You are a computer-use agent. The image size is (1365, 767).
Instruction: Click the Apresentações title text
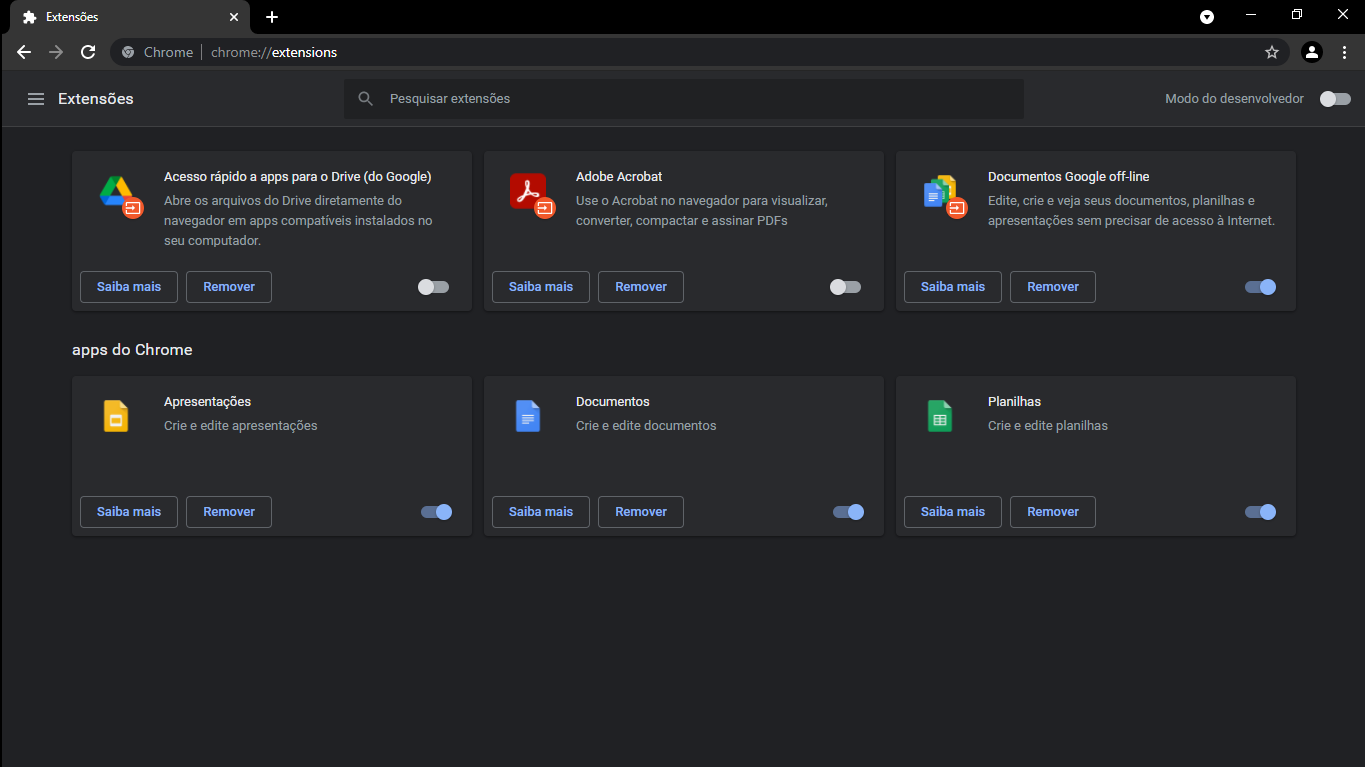click(x=207, y=402)
